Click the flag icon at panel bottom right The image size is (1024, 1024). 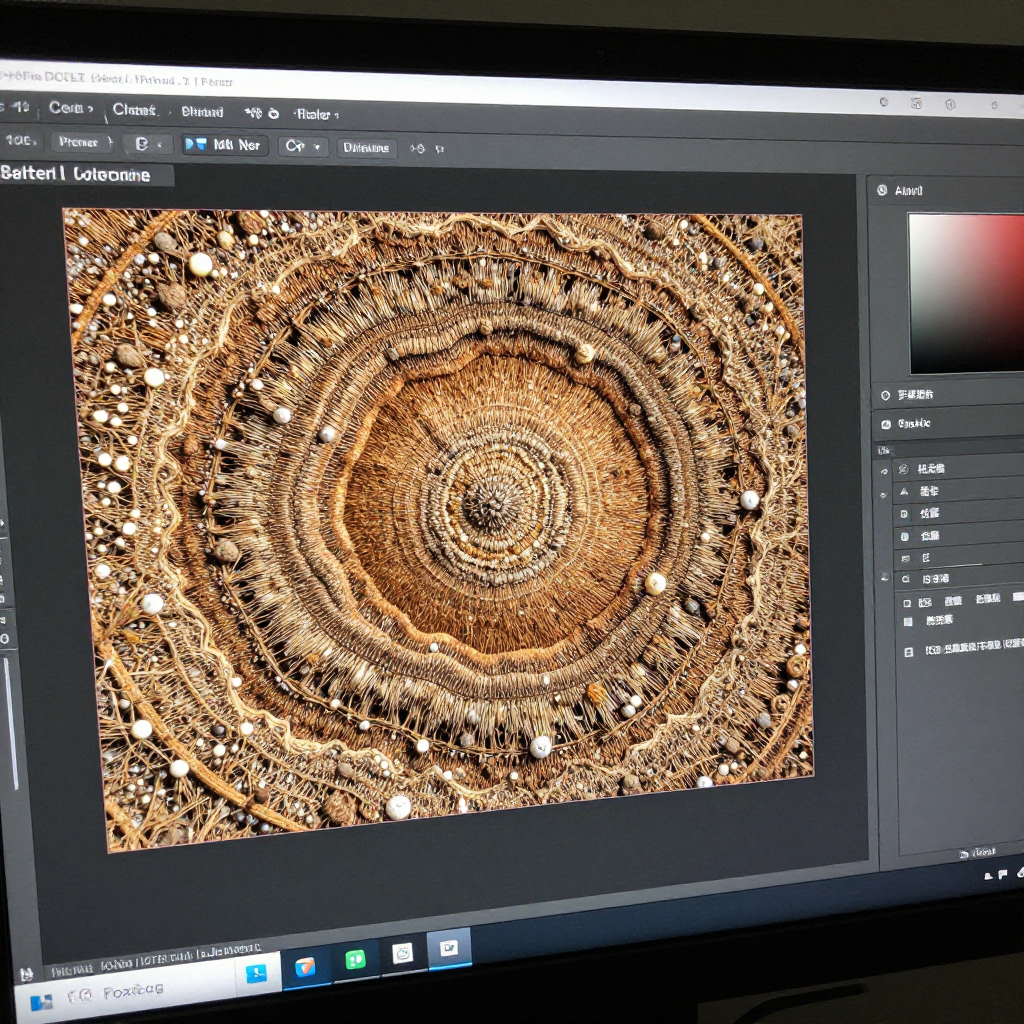1003,874
